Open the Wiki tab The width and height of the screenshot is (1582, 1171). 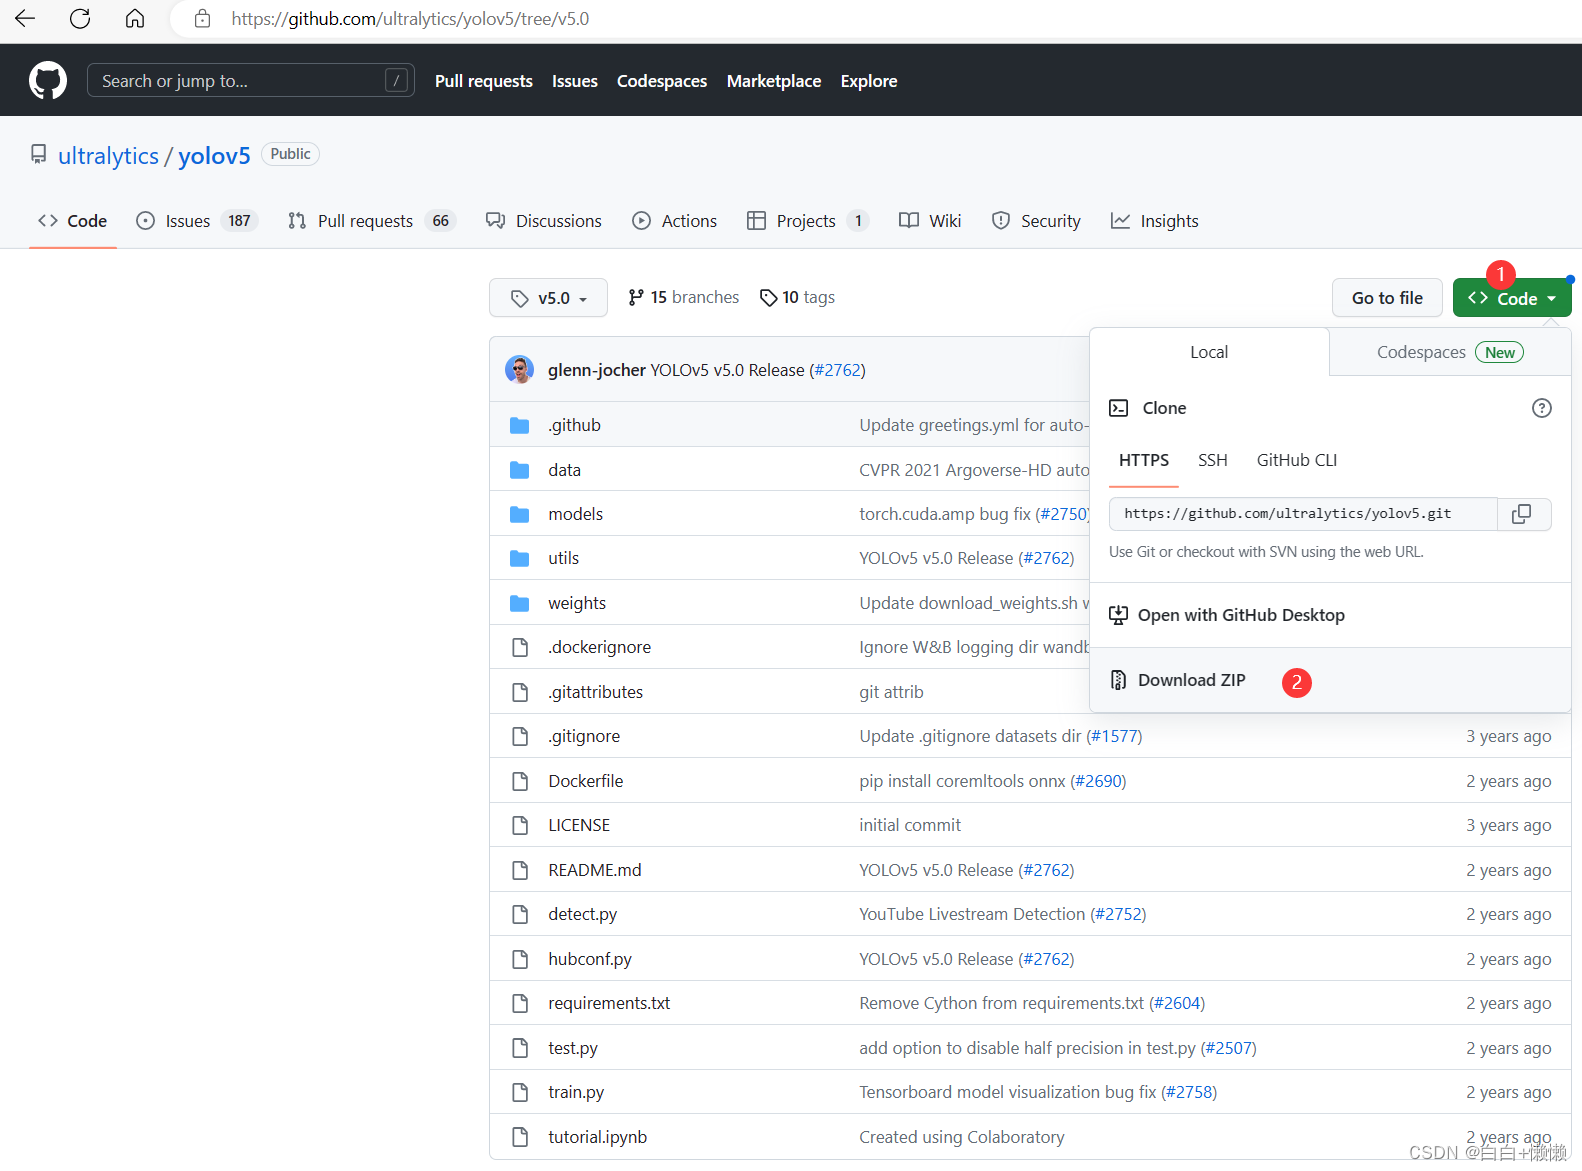pyautogui.click(x=930, y=221)
